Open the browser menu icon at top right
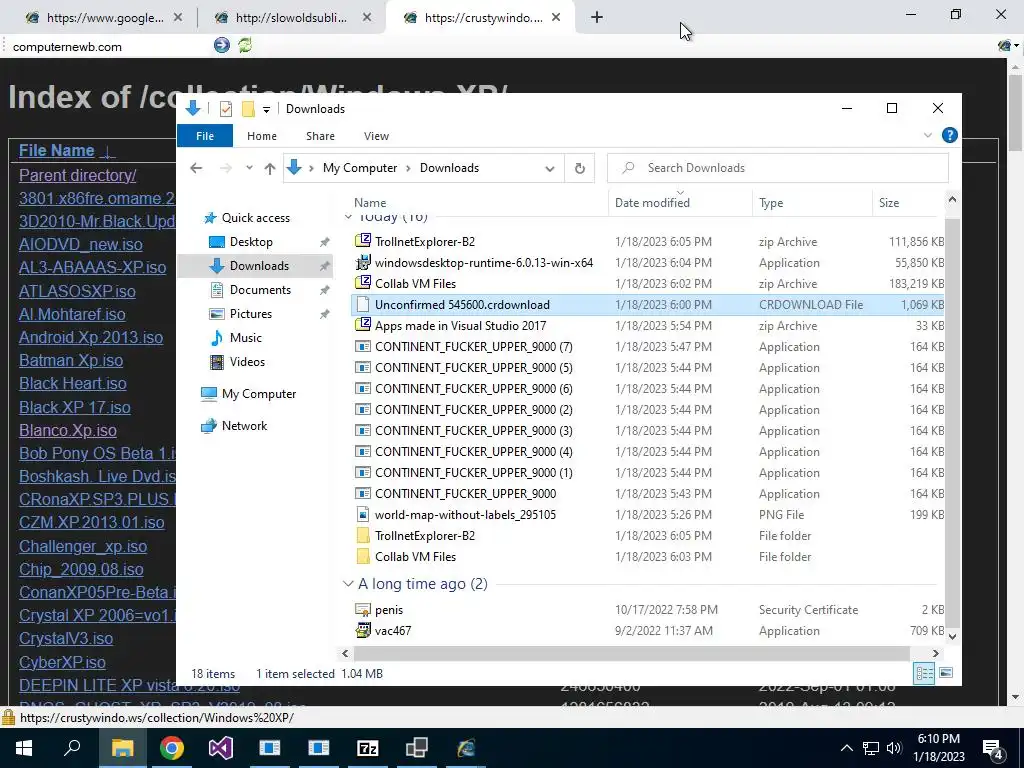Image resolution: width=1024 pixels, height=768 pixels. 1008,46
